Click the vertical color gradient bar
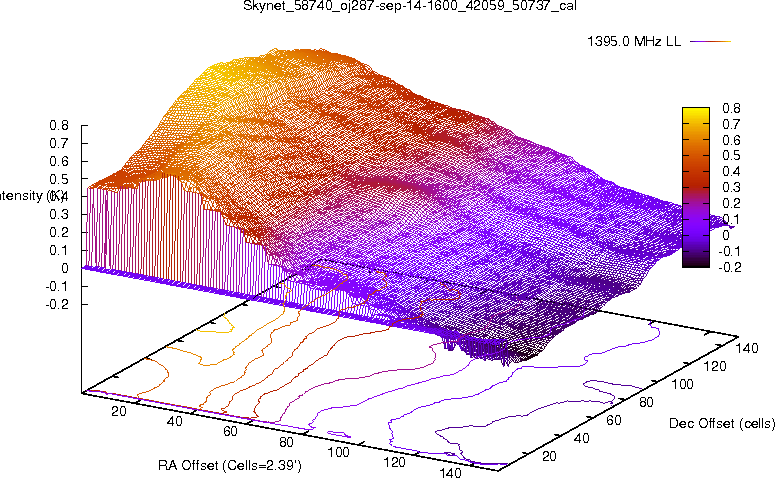This screenshot has height=478, width=775. coord(696,187)
